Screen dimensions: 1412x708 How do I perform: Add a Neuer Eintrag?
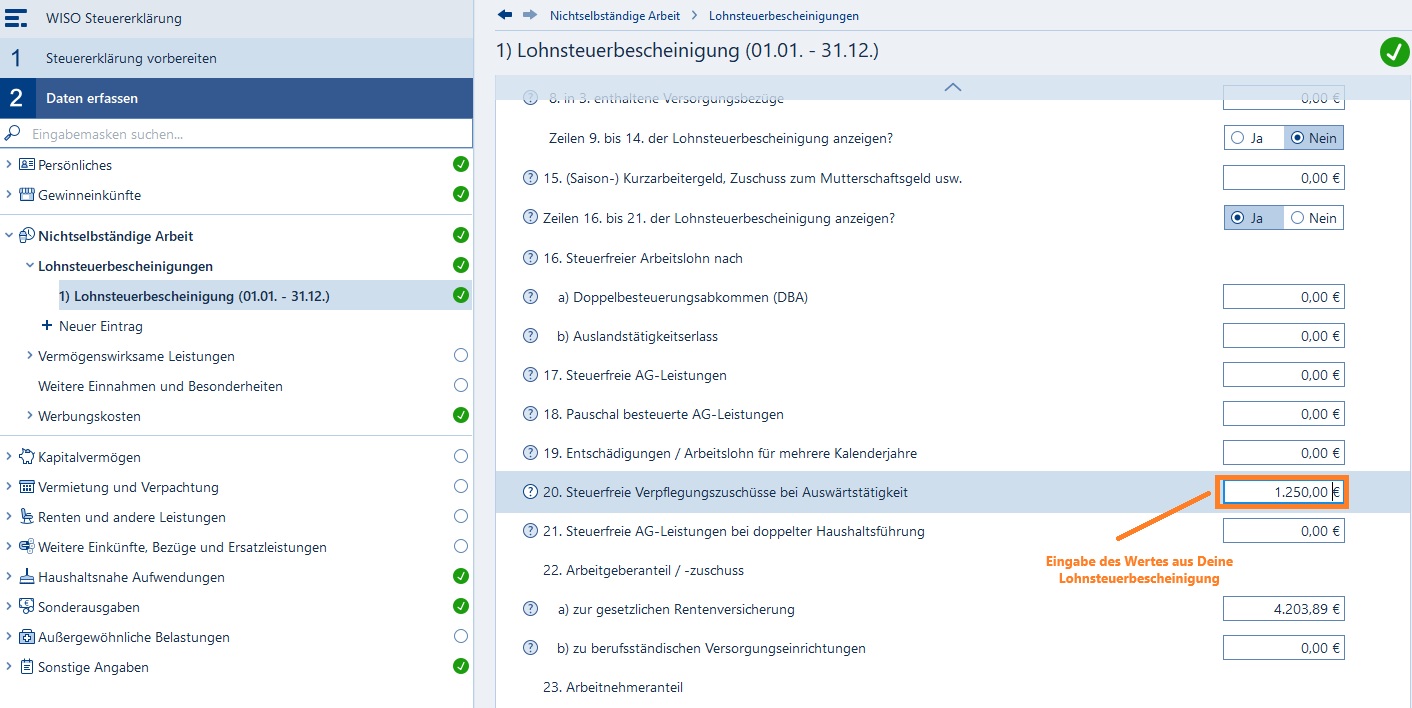[x=92, y=326]
